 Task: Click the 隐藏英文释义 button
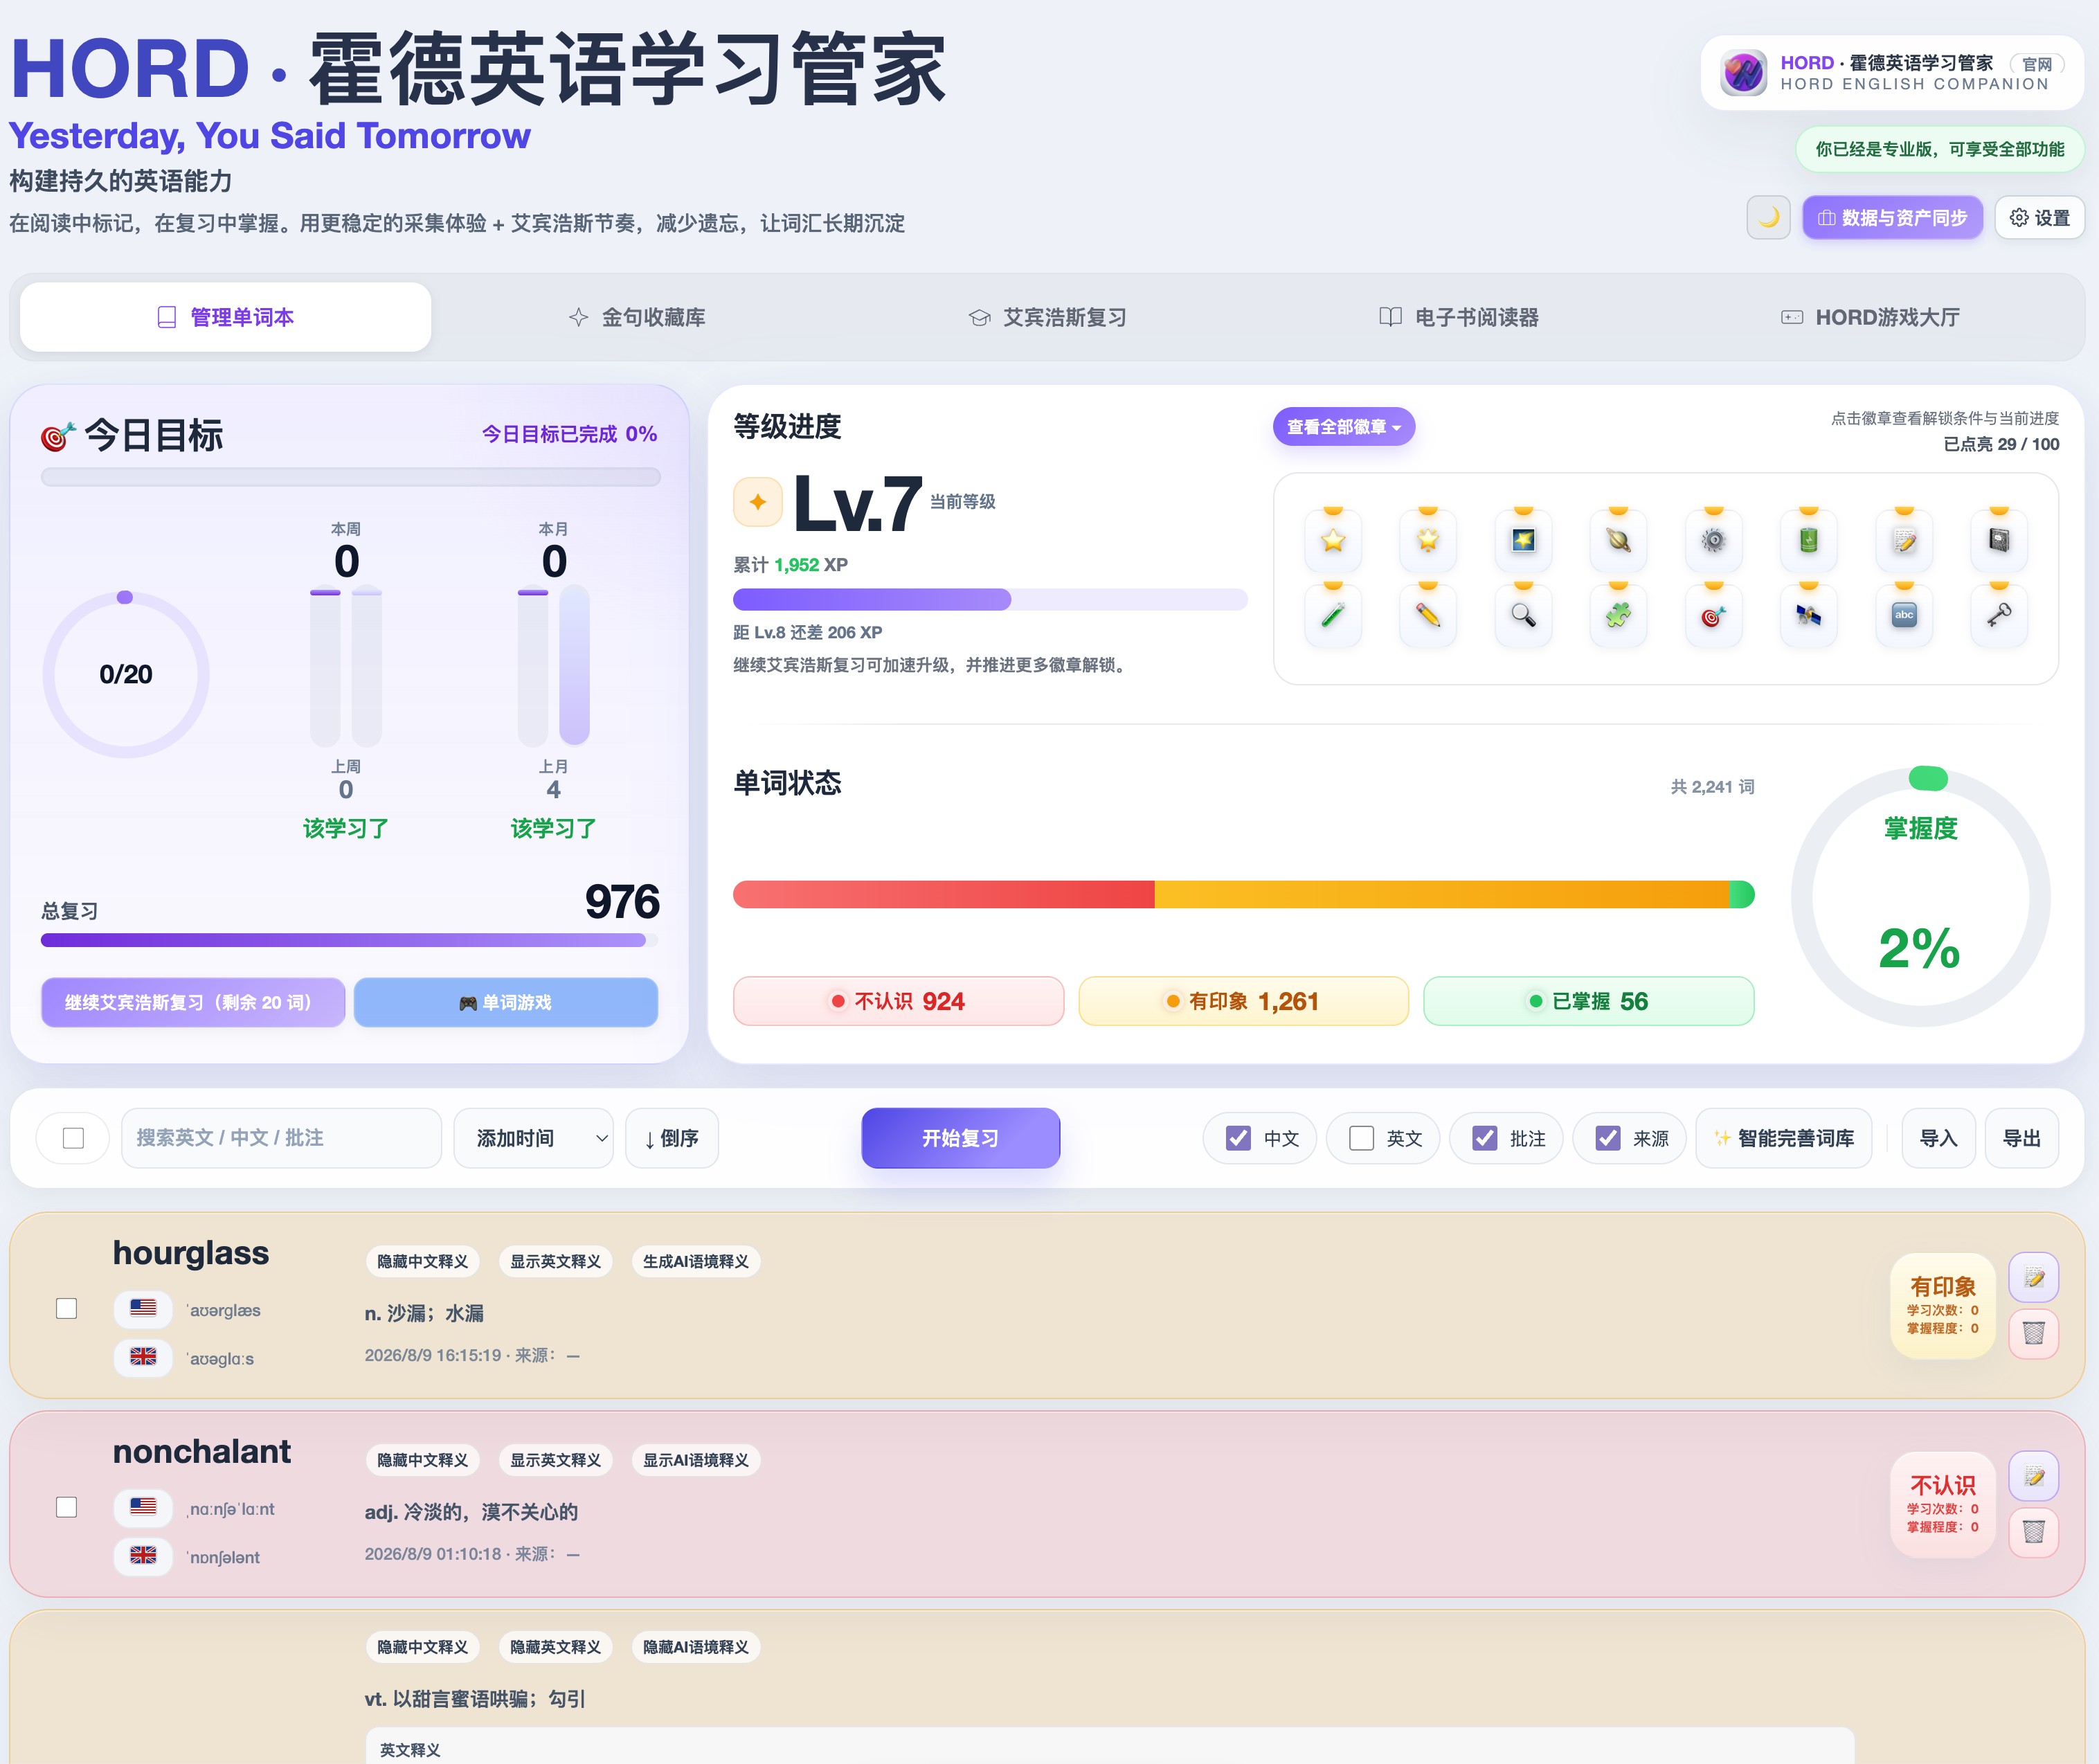556,1647
